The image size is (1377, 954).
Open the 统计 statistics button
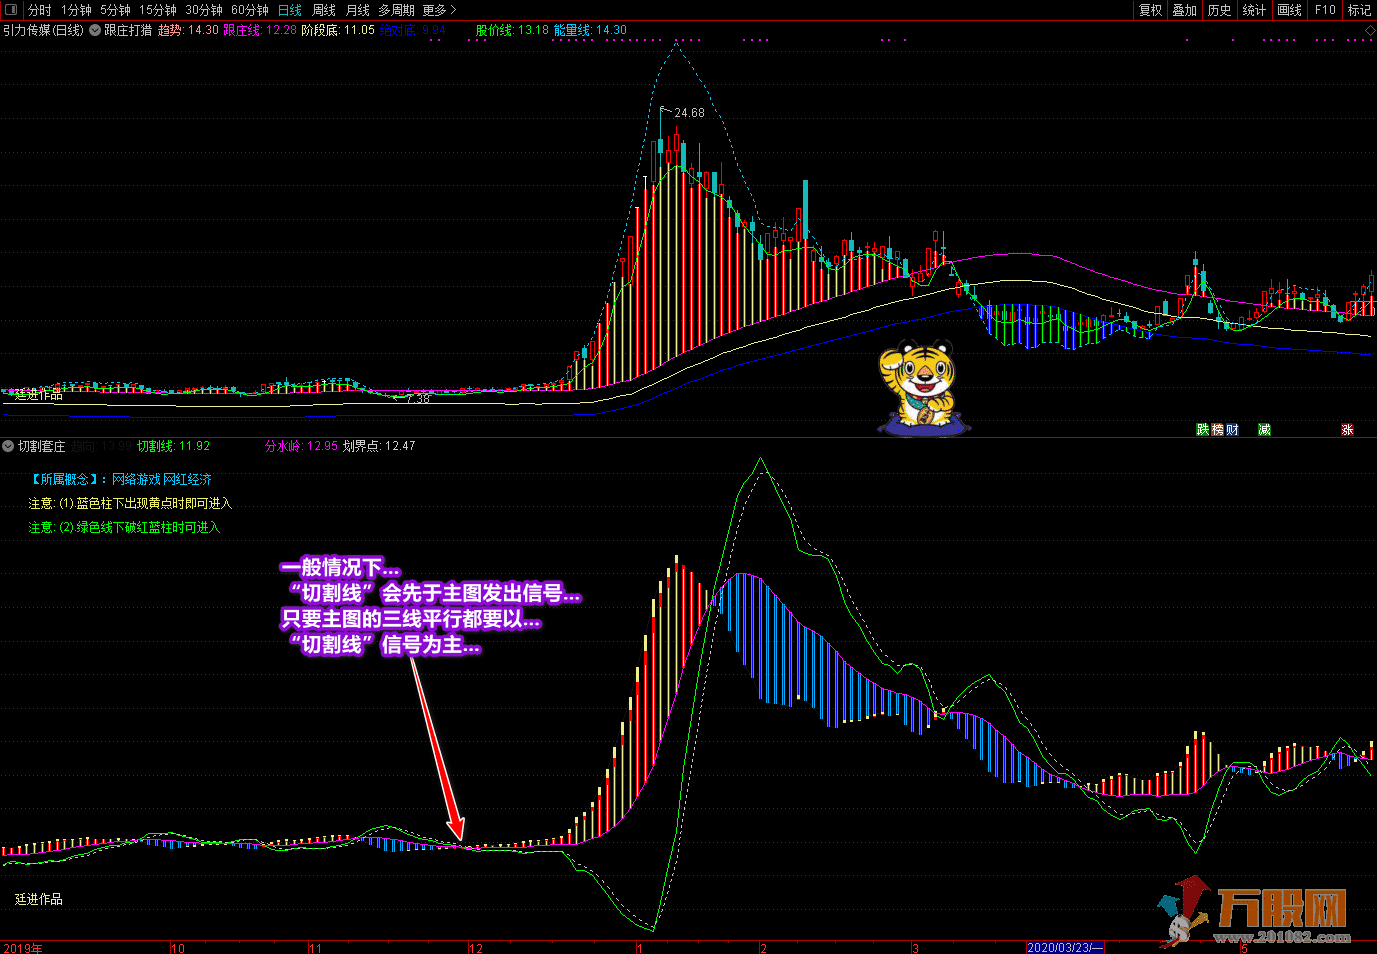pos(1254,10)
